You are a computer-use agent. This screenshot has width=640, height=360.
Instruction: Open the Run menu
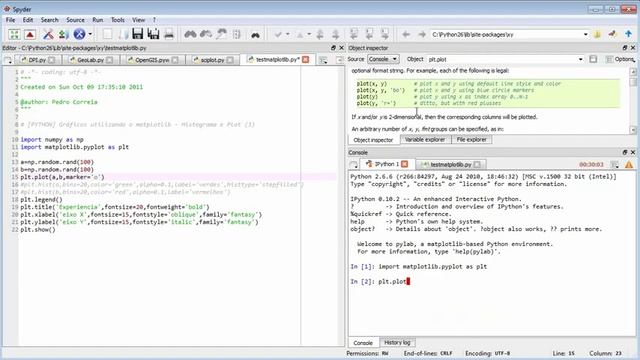point(98,20)
